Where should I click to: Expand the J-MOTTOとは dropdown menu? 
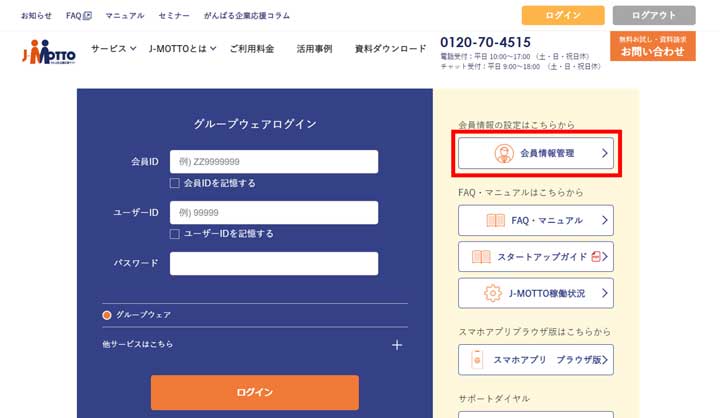(x=182, y=48)
